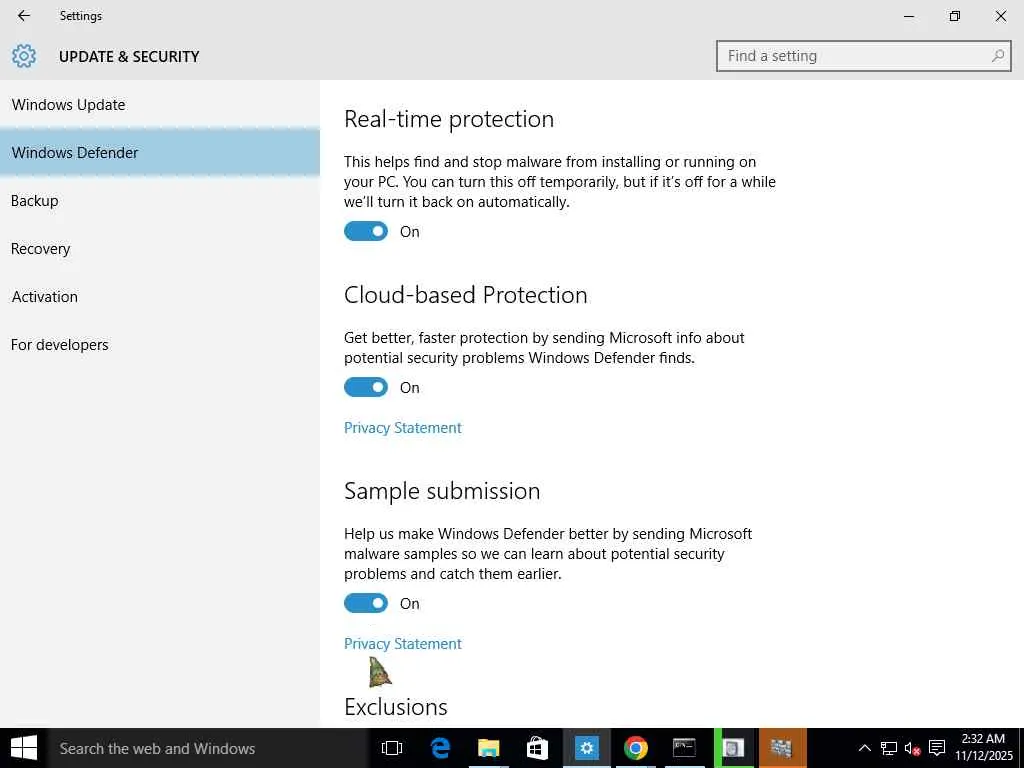Open the Action Center notifications icon
Viewport: 1024px width, 768px height.
coord(937,748)
